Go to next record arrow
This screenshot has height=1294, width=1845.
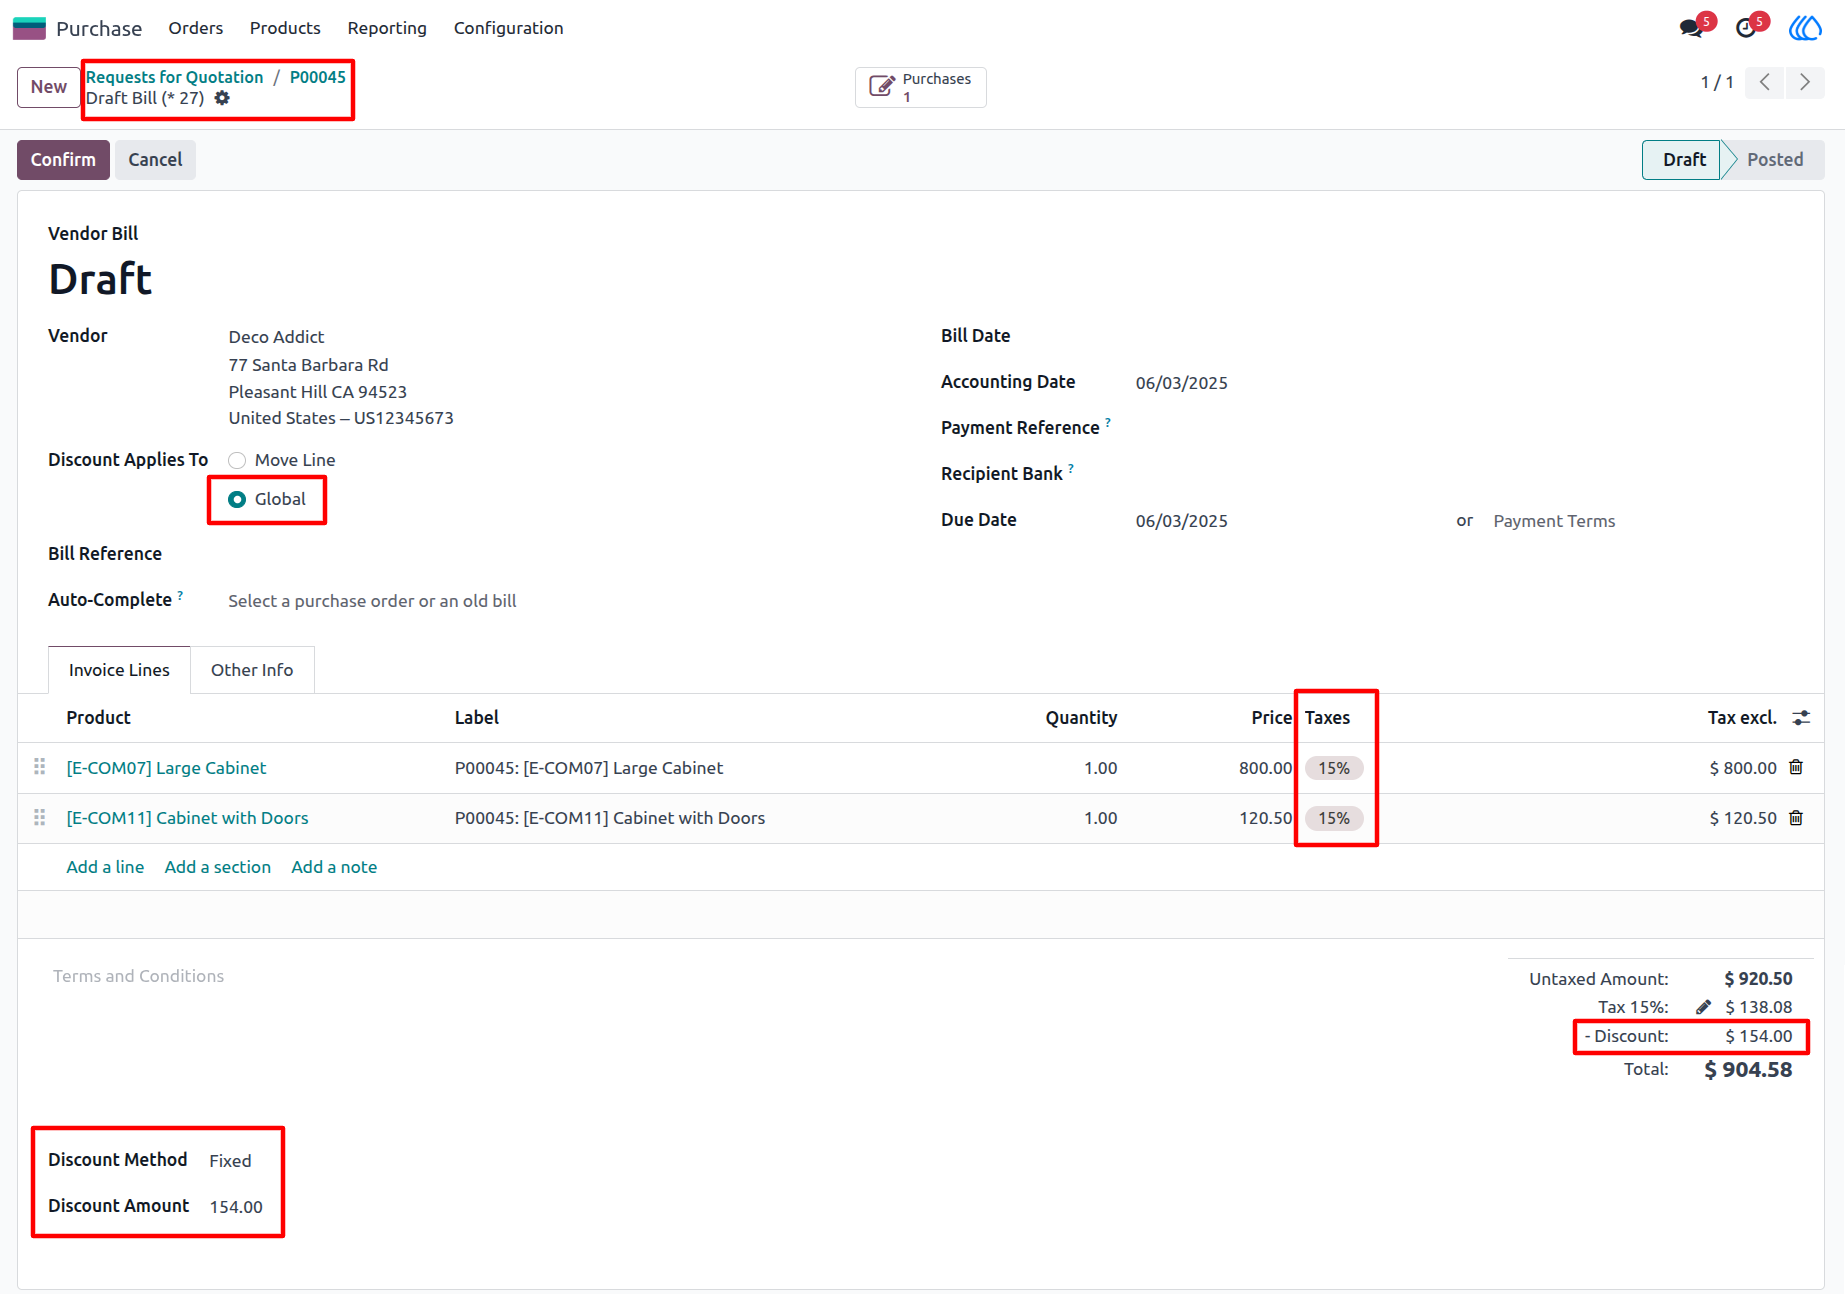pyautogui.click(x=1805, y=82)
